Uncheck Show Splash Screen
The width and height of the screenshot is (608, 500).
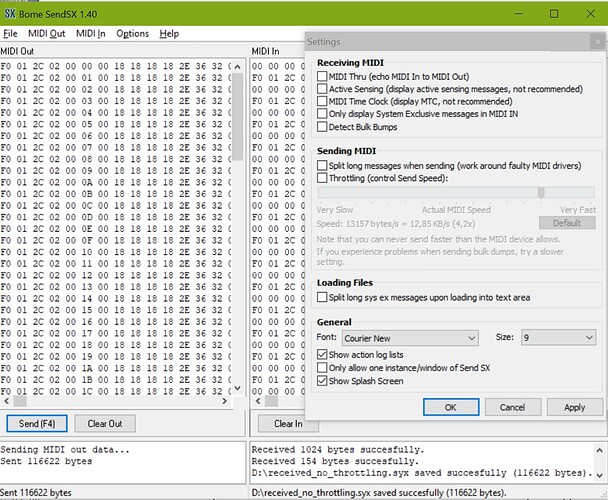click(322, 381)
